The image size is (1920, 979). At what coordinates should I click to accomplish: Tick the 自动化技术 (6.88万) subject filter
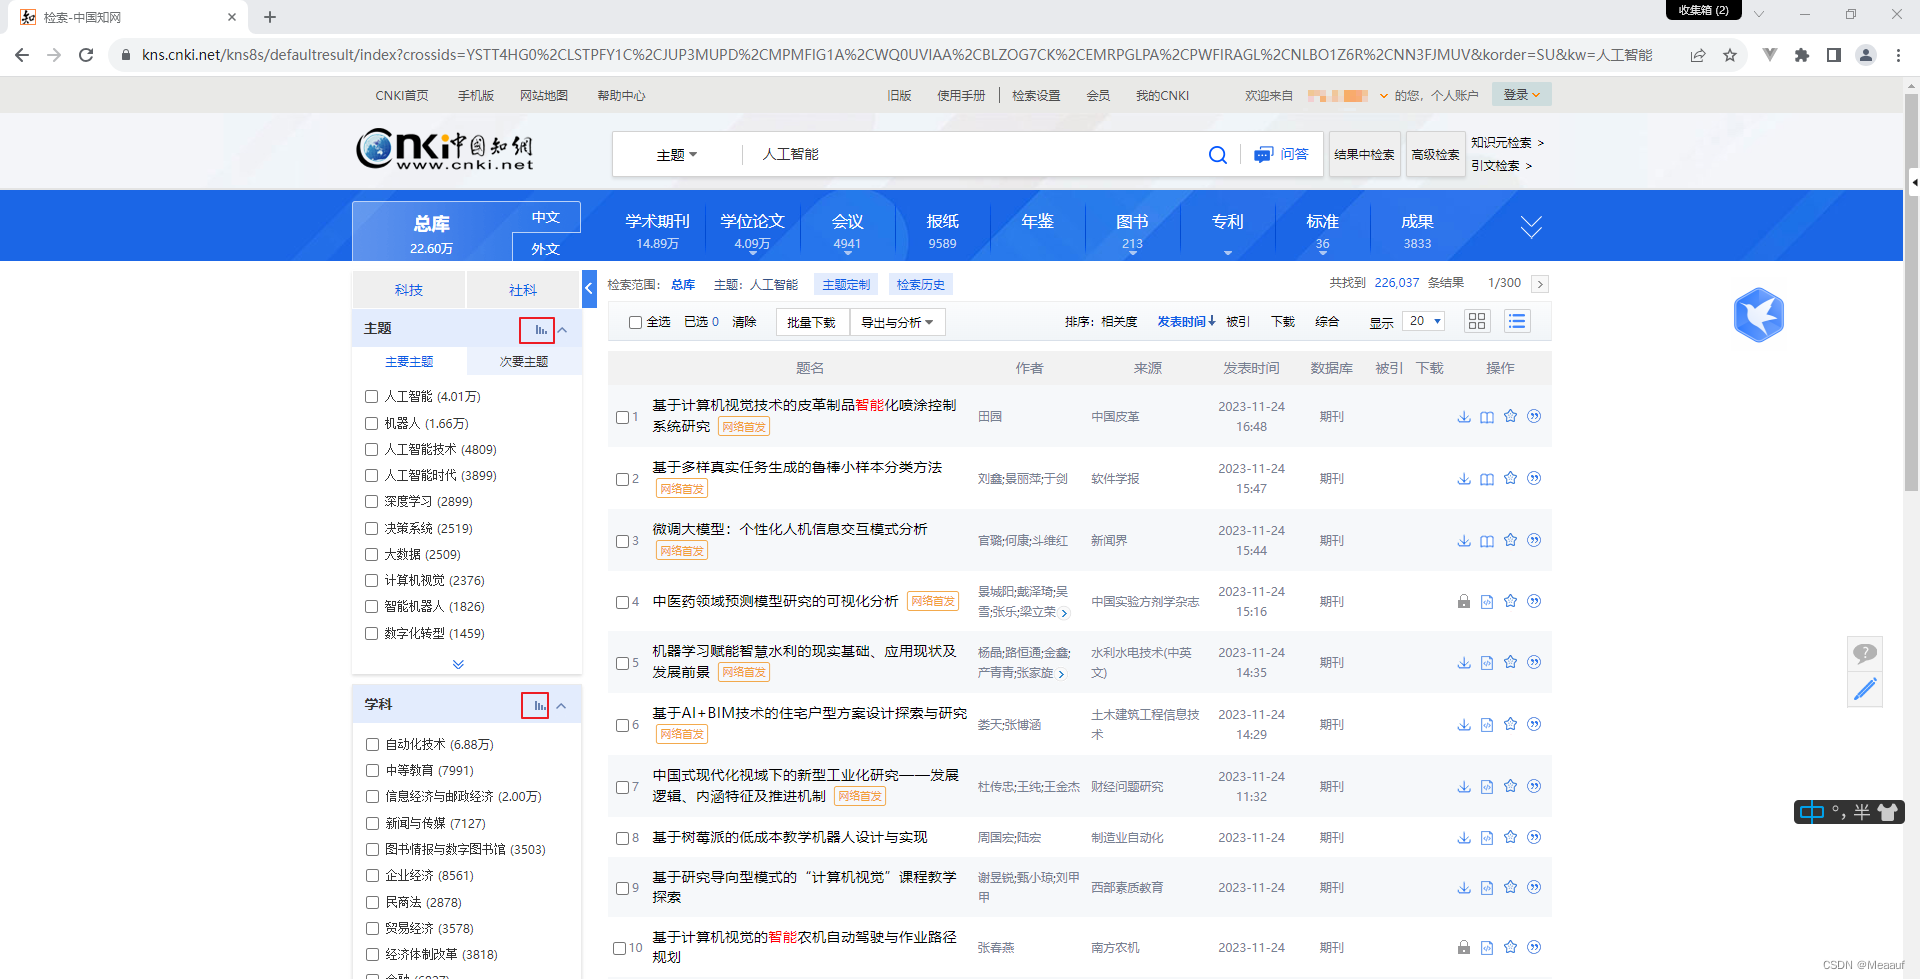(372, 745)
